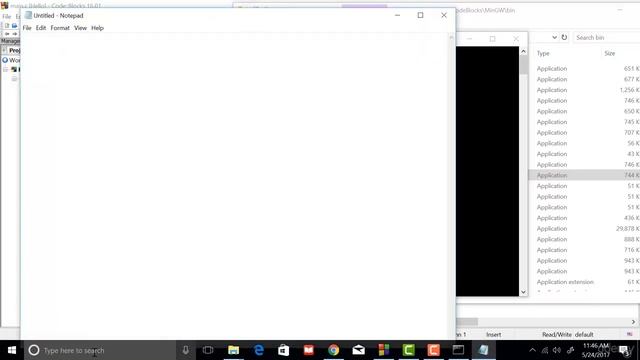Select the Application row sized 43 K
Viewport: 640px width, 360px height.
tap(584, 153)
